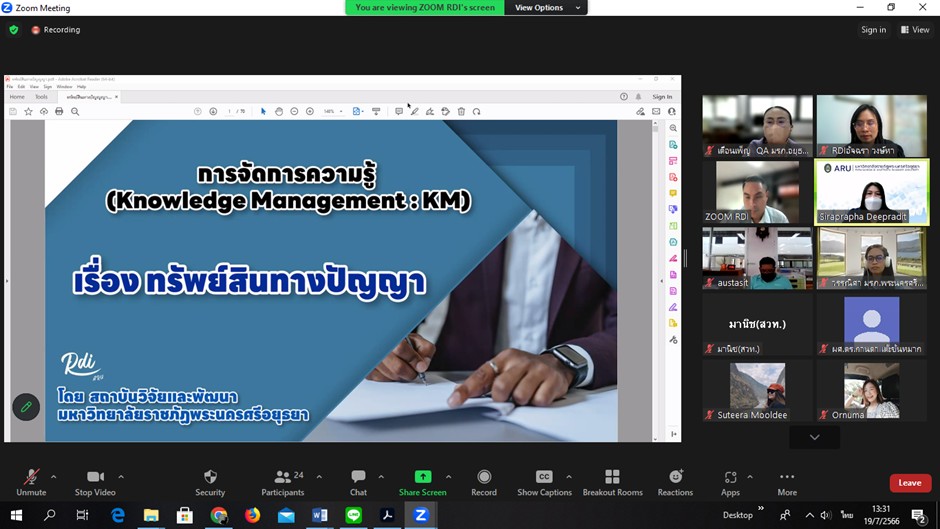Image resolution: width=940 pixels, height=529 pixels.
Task: Expand video options arrow beside Stop Video
Action: point(121,477)
